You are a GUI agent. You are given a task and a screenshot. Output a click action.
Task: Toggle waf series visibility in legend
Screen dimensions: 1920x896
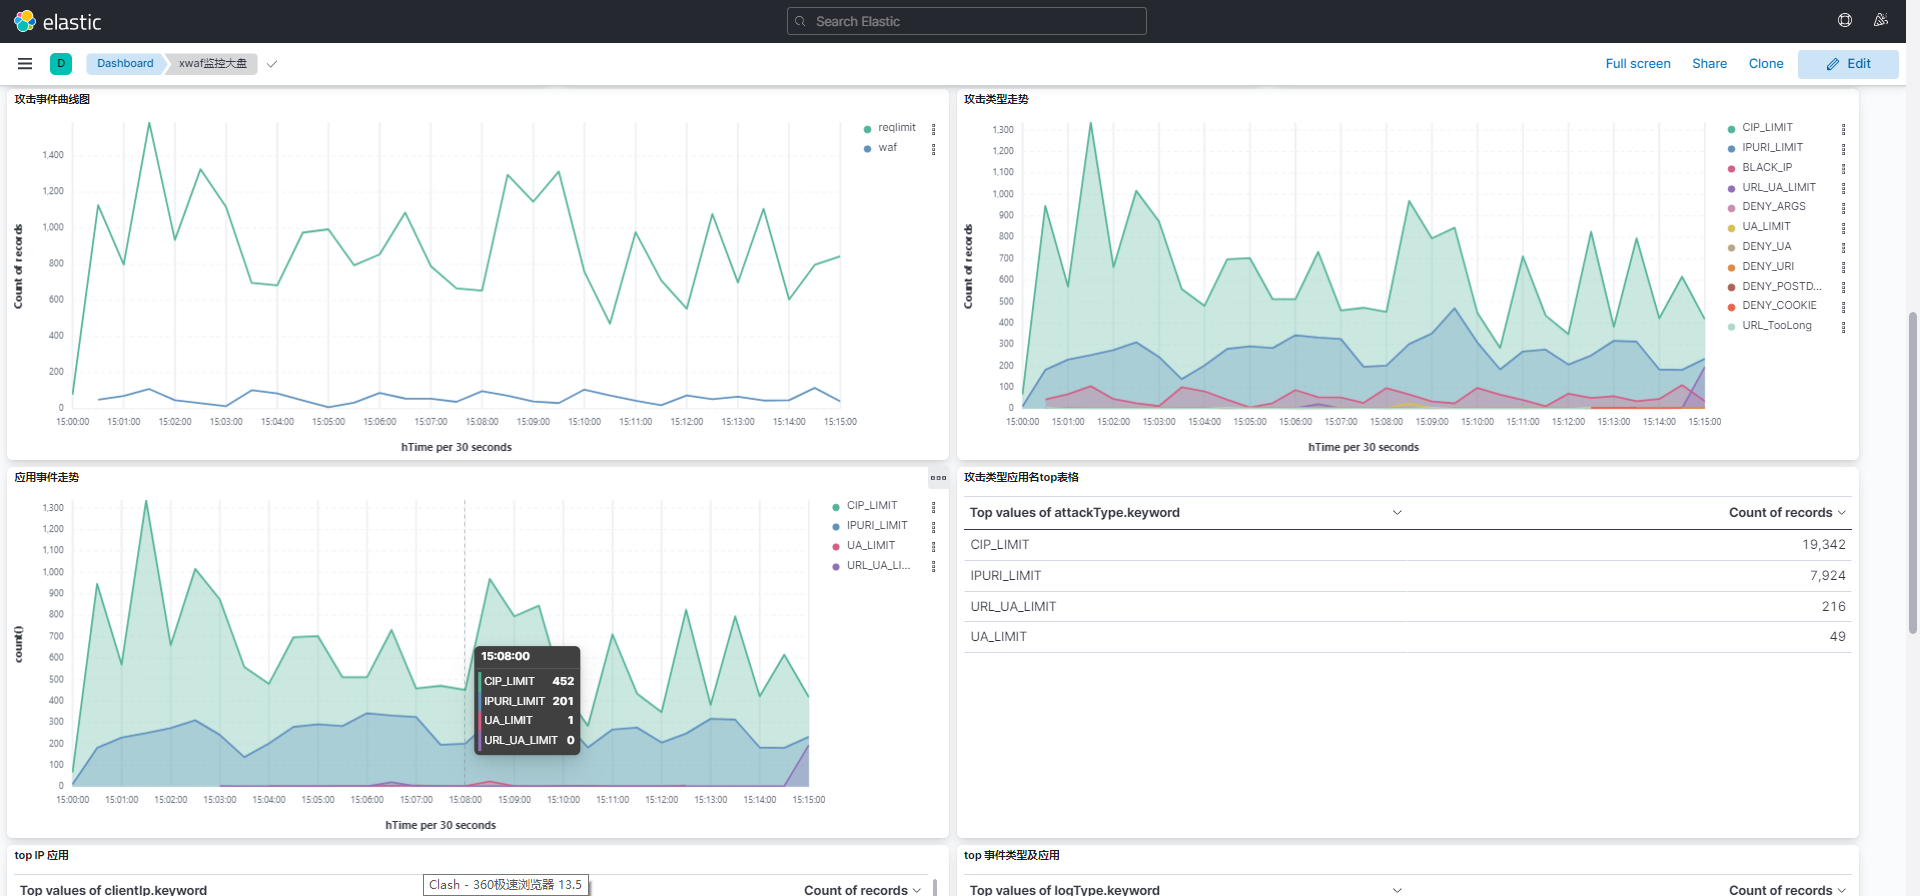[x=888, y=148]
